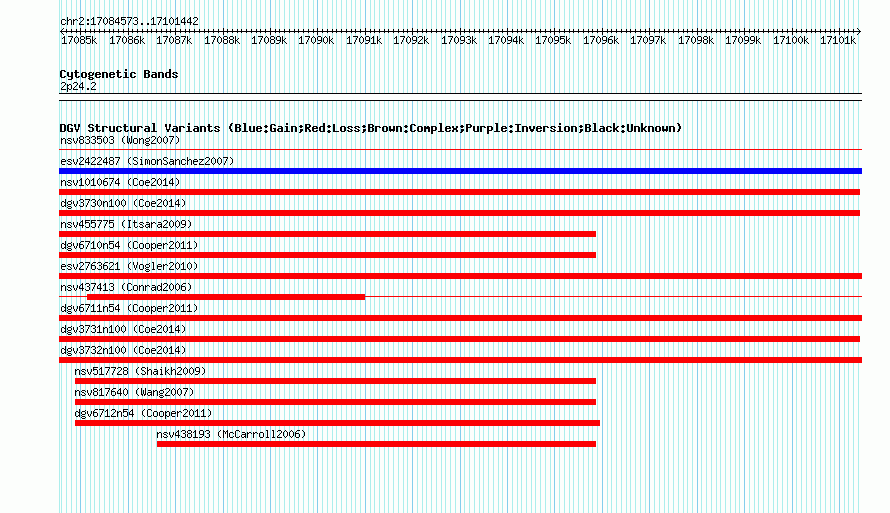This screenshot has height=513, width=890.
Task: Click the 17101k ruler tick label
Action: click(x=838, y=41)
